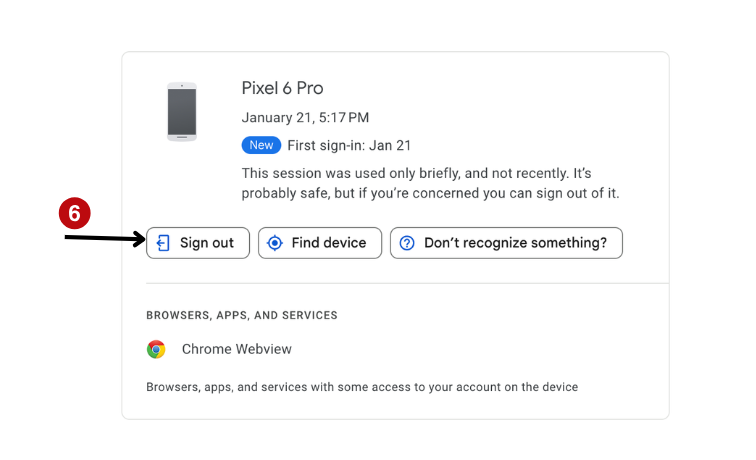Open Don't recognize something? help
The height and width of the screenshot is (460, 756).
coord(506,243)
